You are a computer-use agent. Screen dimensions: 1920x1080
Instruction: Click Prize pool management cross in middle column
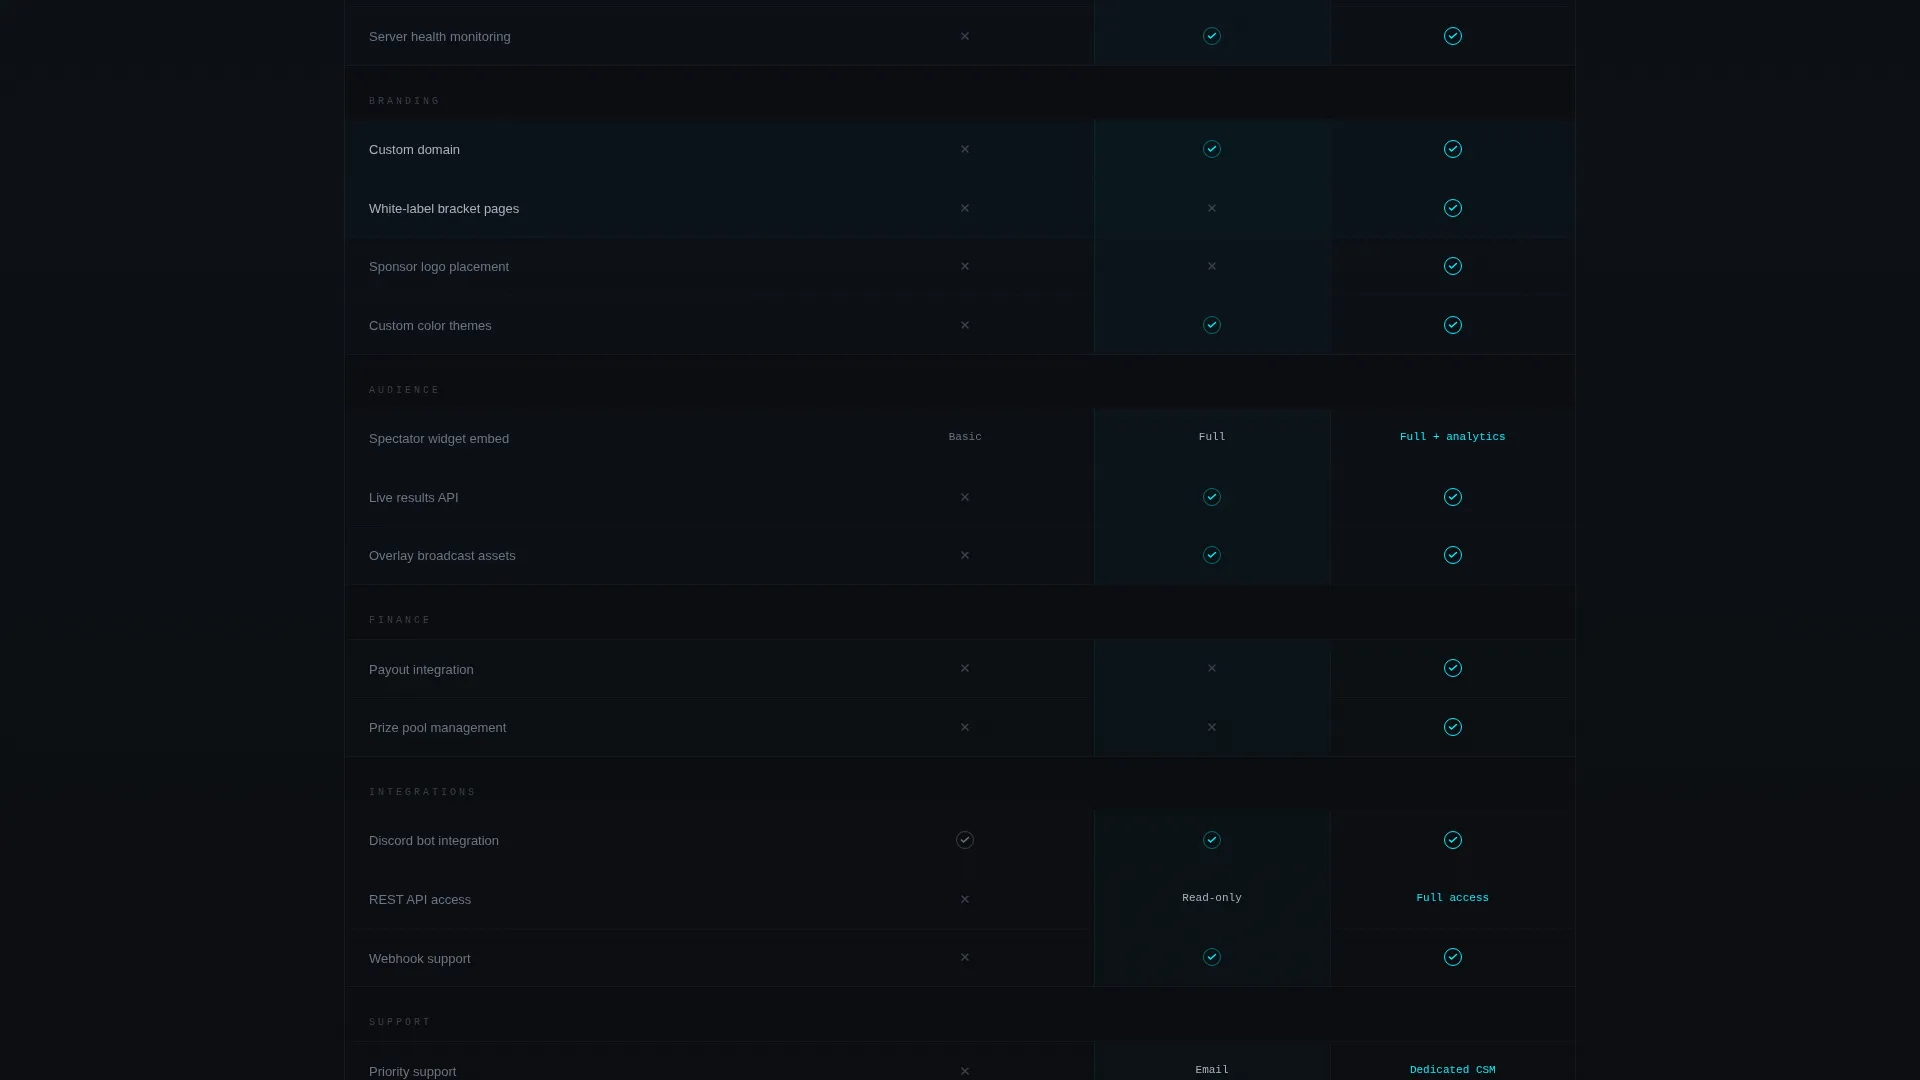point(1212,727)
